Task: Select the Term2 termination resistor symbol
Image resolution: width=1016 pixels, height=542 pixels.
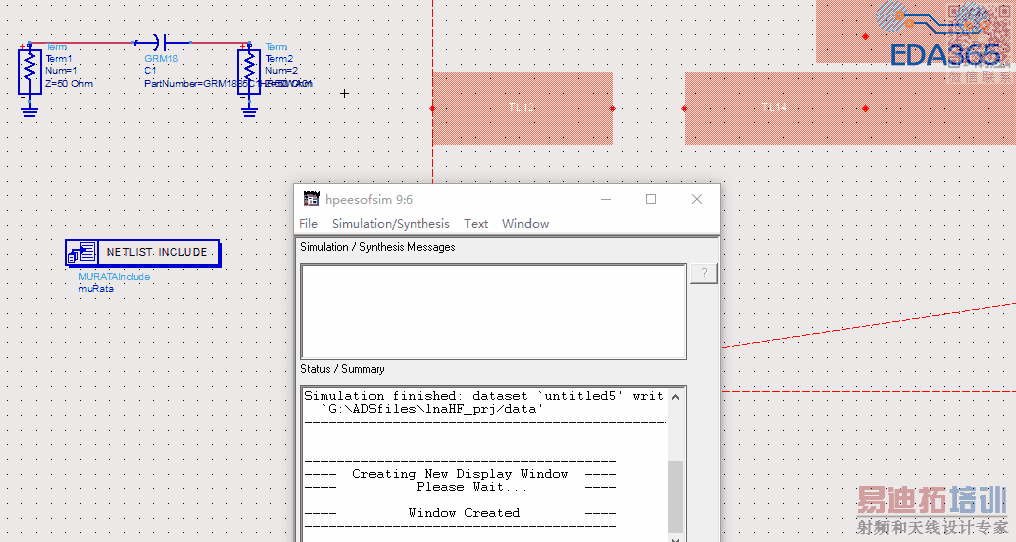Action: pos(249,71)
